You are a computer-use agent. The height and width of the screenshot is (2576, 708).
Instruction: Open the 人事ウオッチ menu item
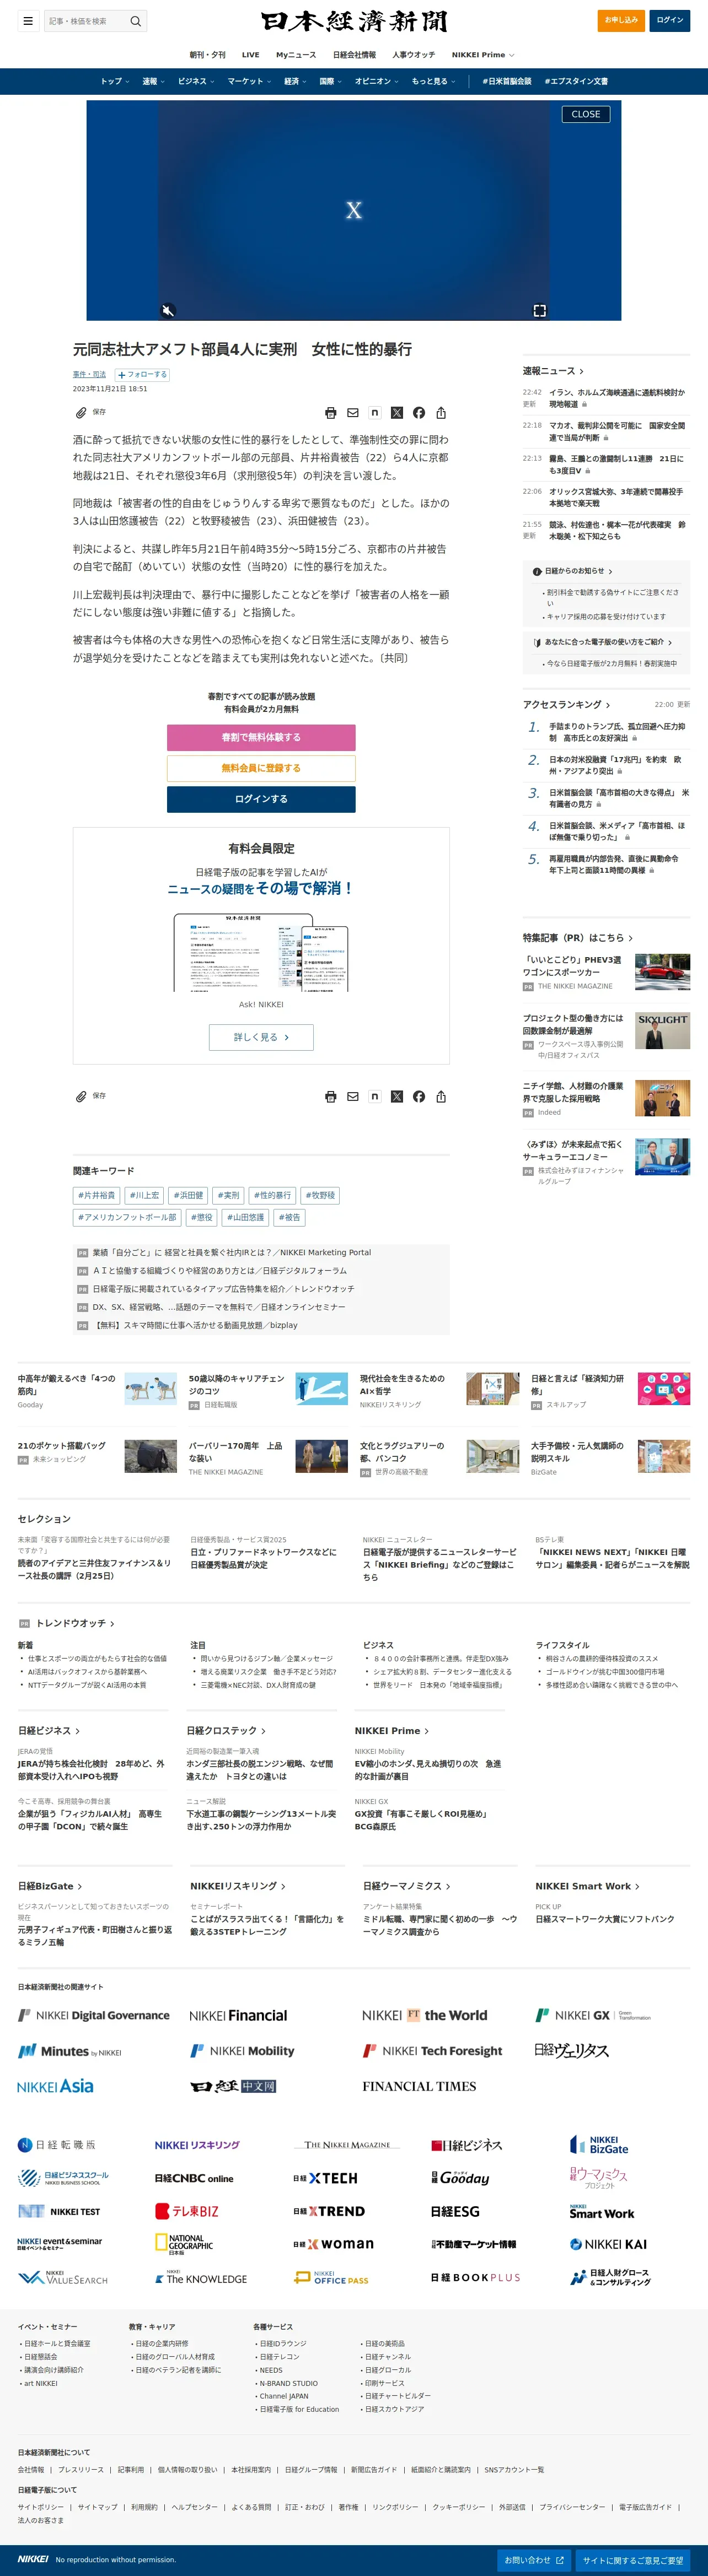pos(413,55)
